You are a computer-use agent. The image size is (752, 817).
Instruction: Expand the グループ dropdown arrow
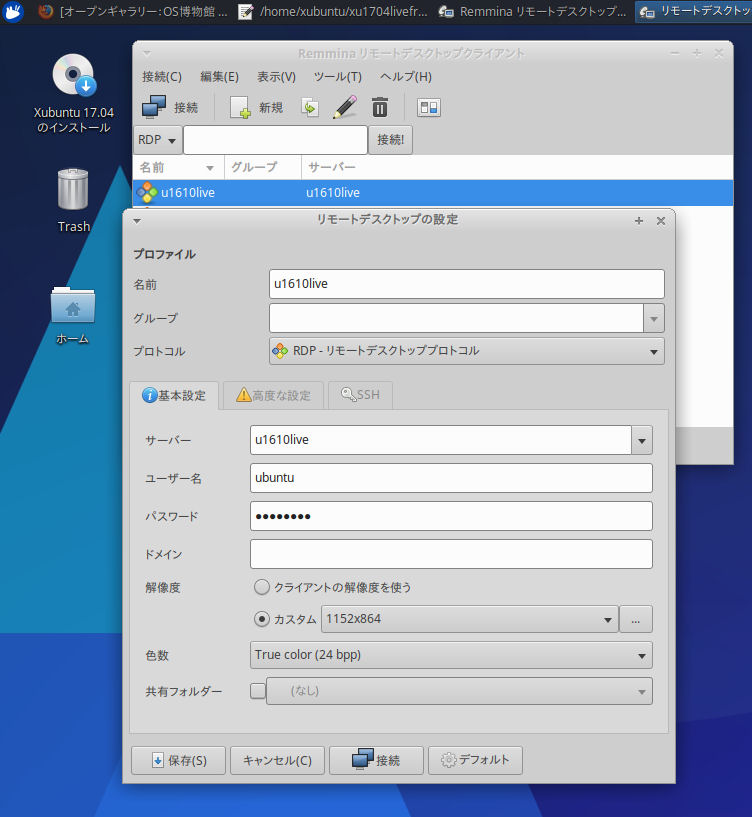pos(654,318)
